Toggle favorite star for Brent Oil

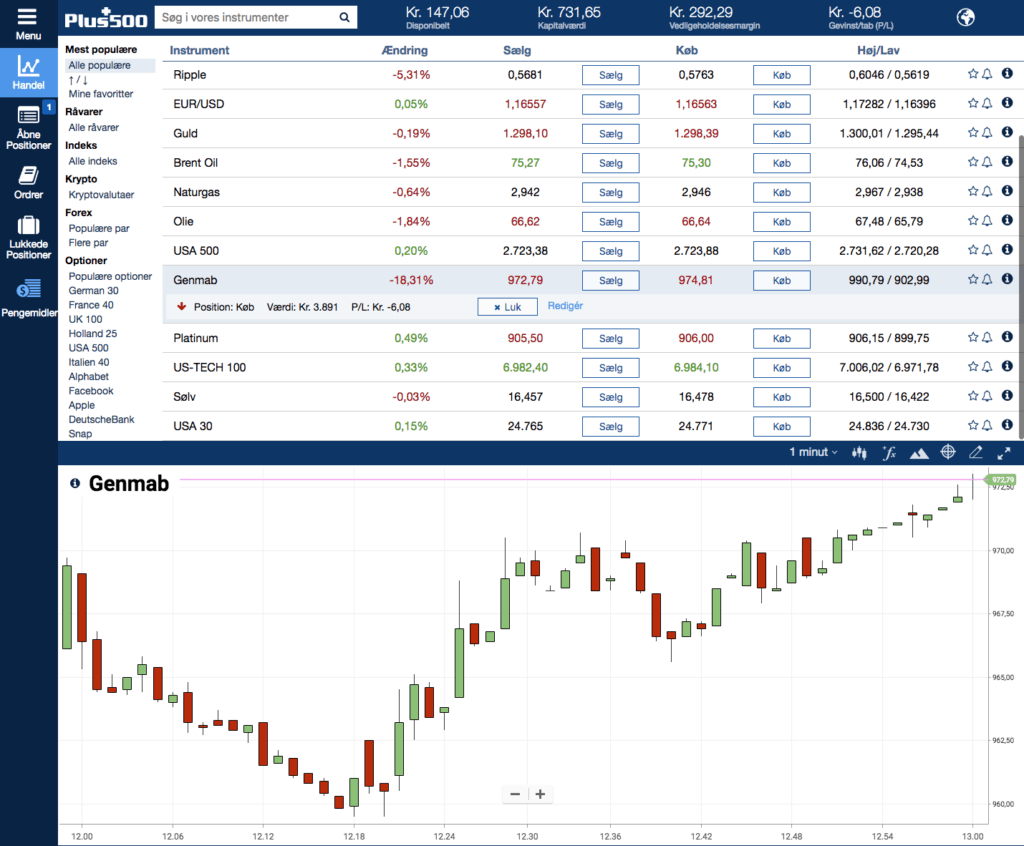pos(972,161)
